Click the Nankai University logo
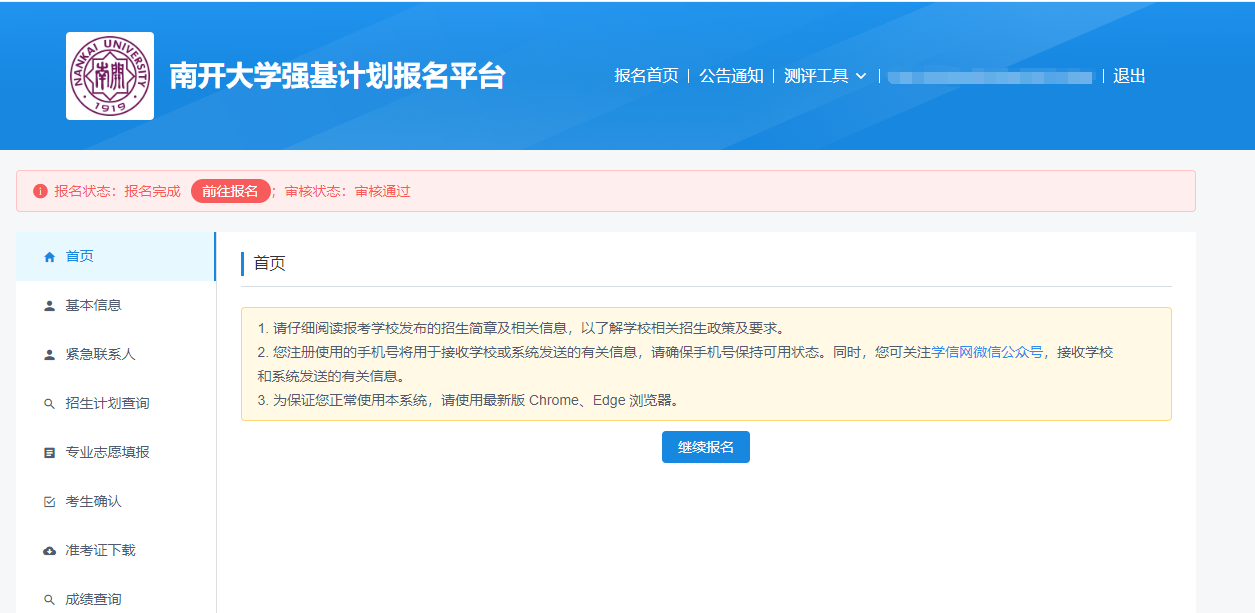 [110, 76]
